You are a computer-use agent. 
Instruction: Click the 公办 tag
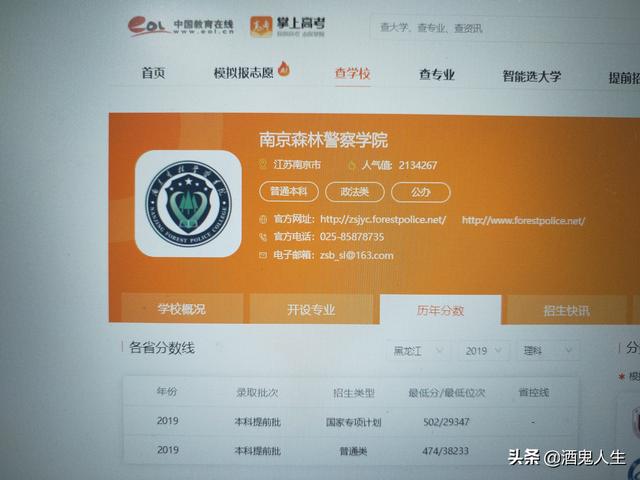click(x=421, y=192)
